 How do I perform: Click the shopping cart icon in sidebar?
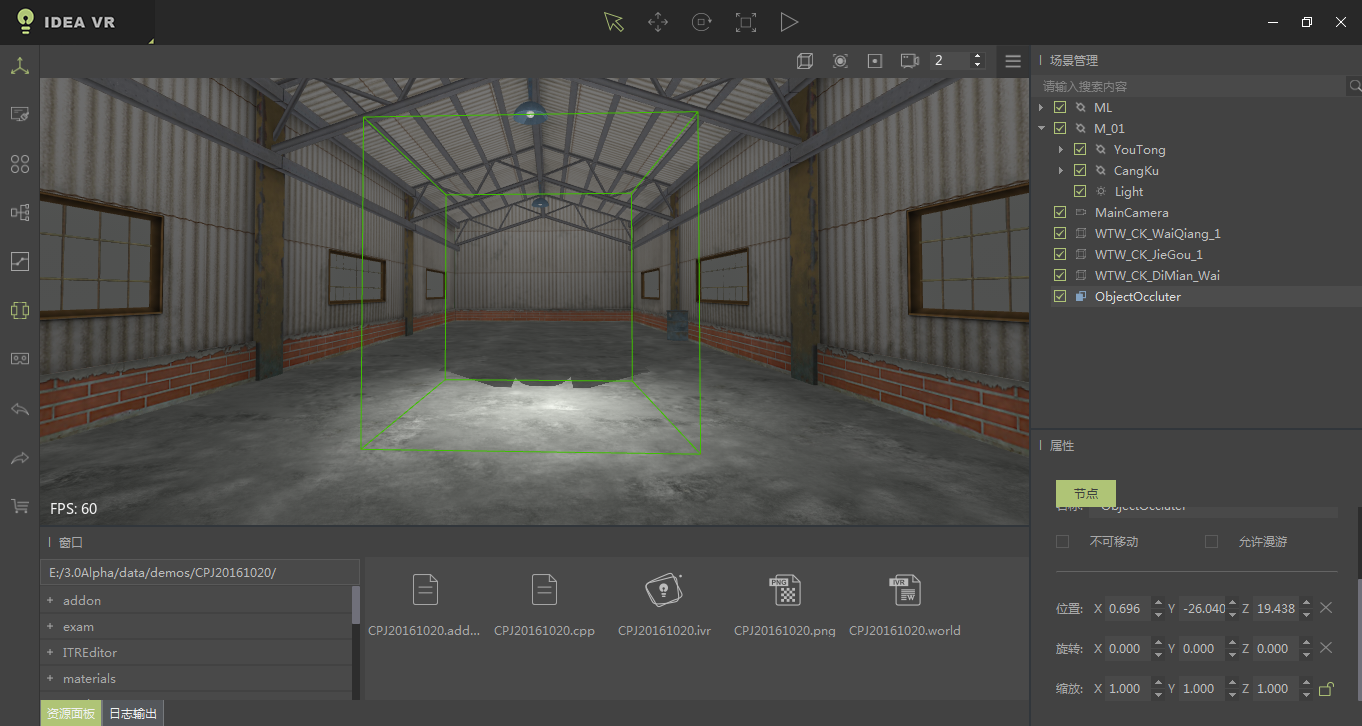20,506
